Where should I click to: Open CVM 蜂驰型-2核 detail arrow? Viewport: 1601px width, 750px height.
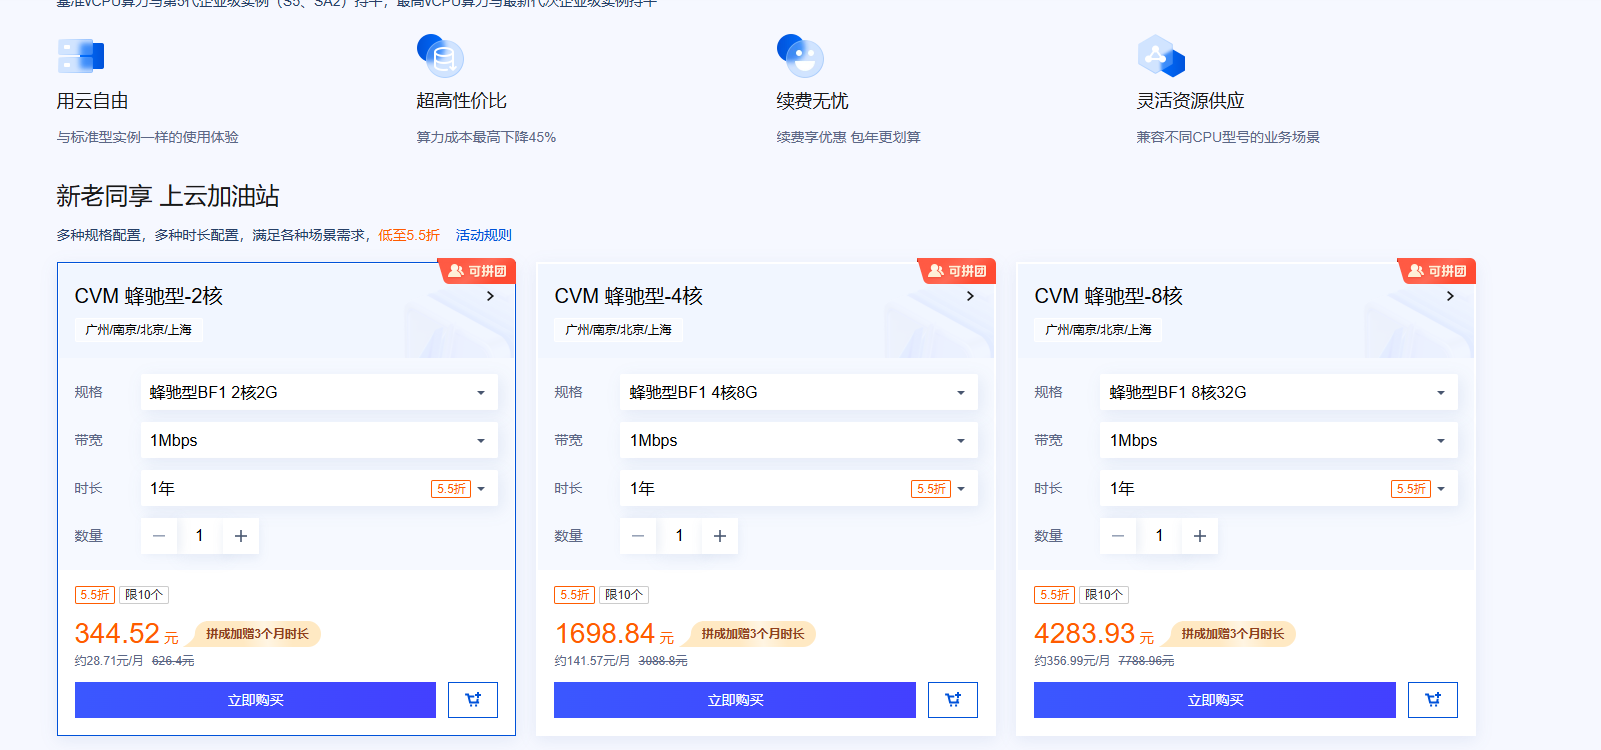(x=490, y=296)
